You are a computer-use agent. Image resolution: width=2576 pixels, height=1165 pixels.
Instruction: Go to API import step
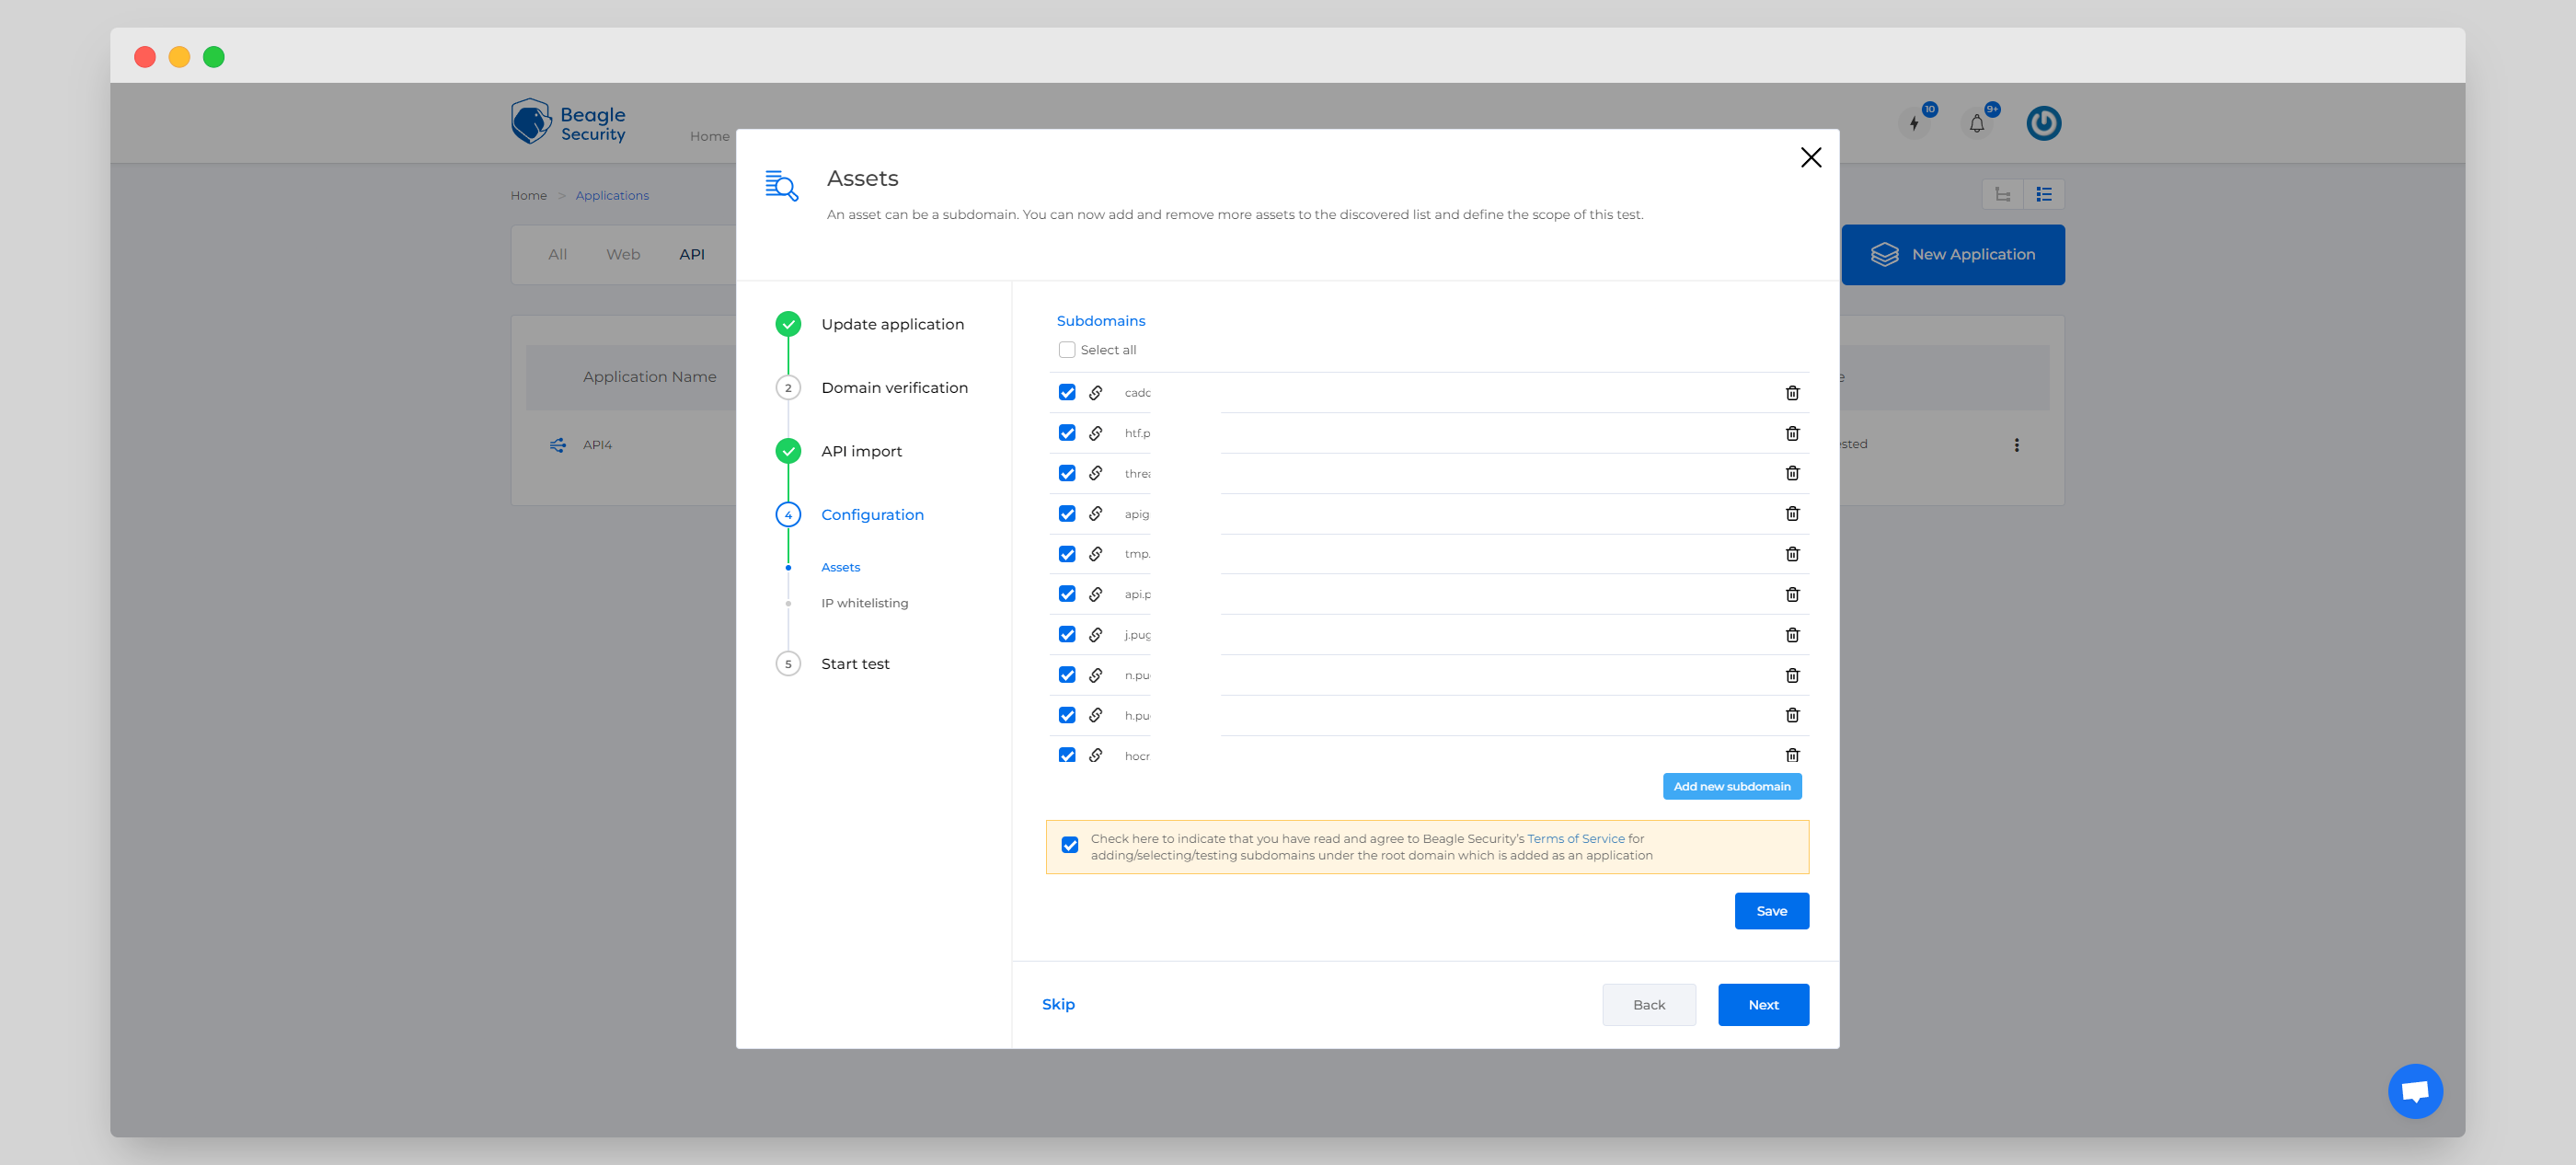click(861, 452)
